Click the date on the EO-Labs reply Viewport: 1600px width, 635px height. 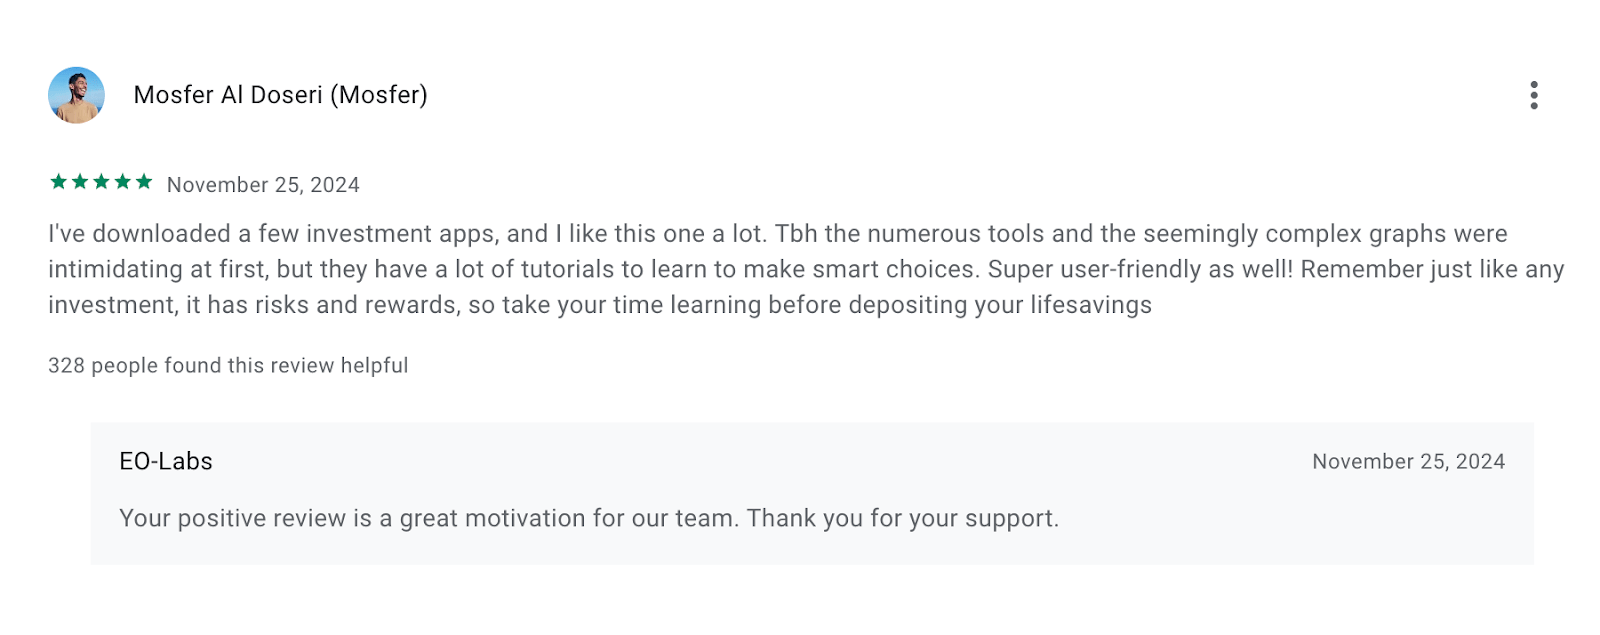coord(1408,462)
